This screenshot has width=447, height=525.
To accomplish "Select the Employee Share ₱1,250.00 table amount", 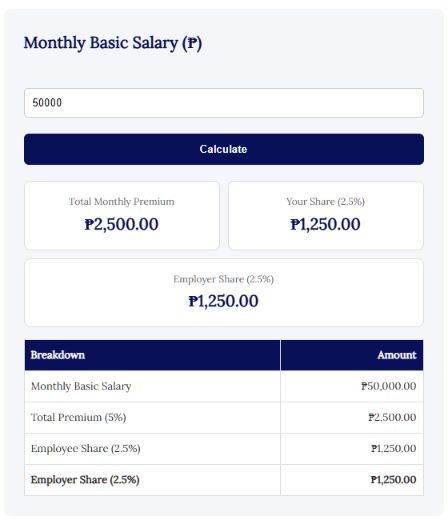I will click(394, 448).
